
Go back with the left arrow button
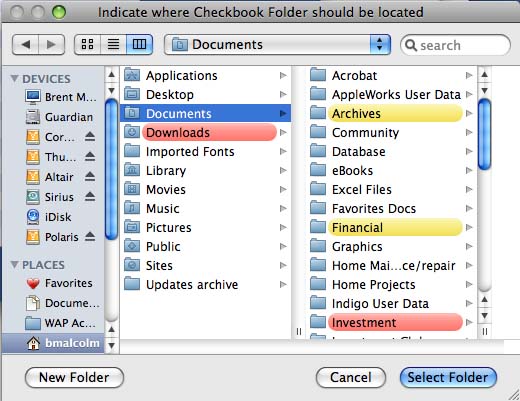[x=25, y=44]
